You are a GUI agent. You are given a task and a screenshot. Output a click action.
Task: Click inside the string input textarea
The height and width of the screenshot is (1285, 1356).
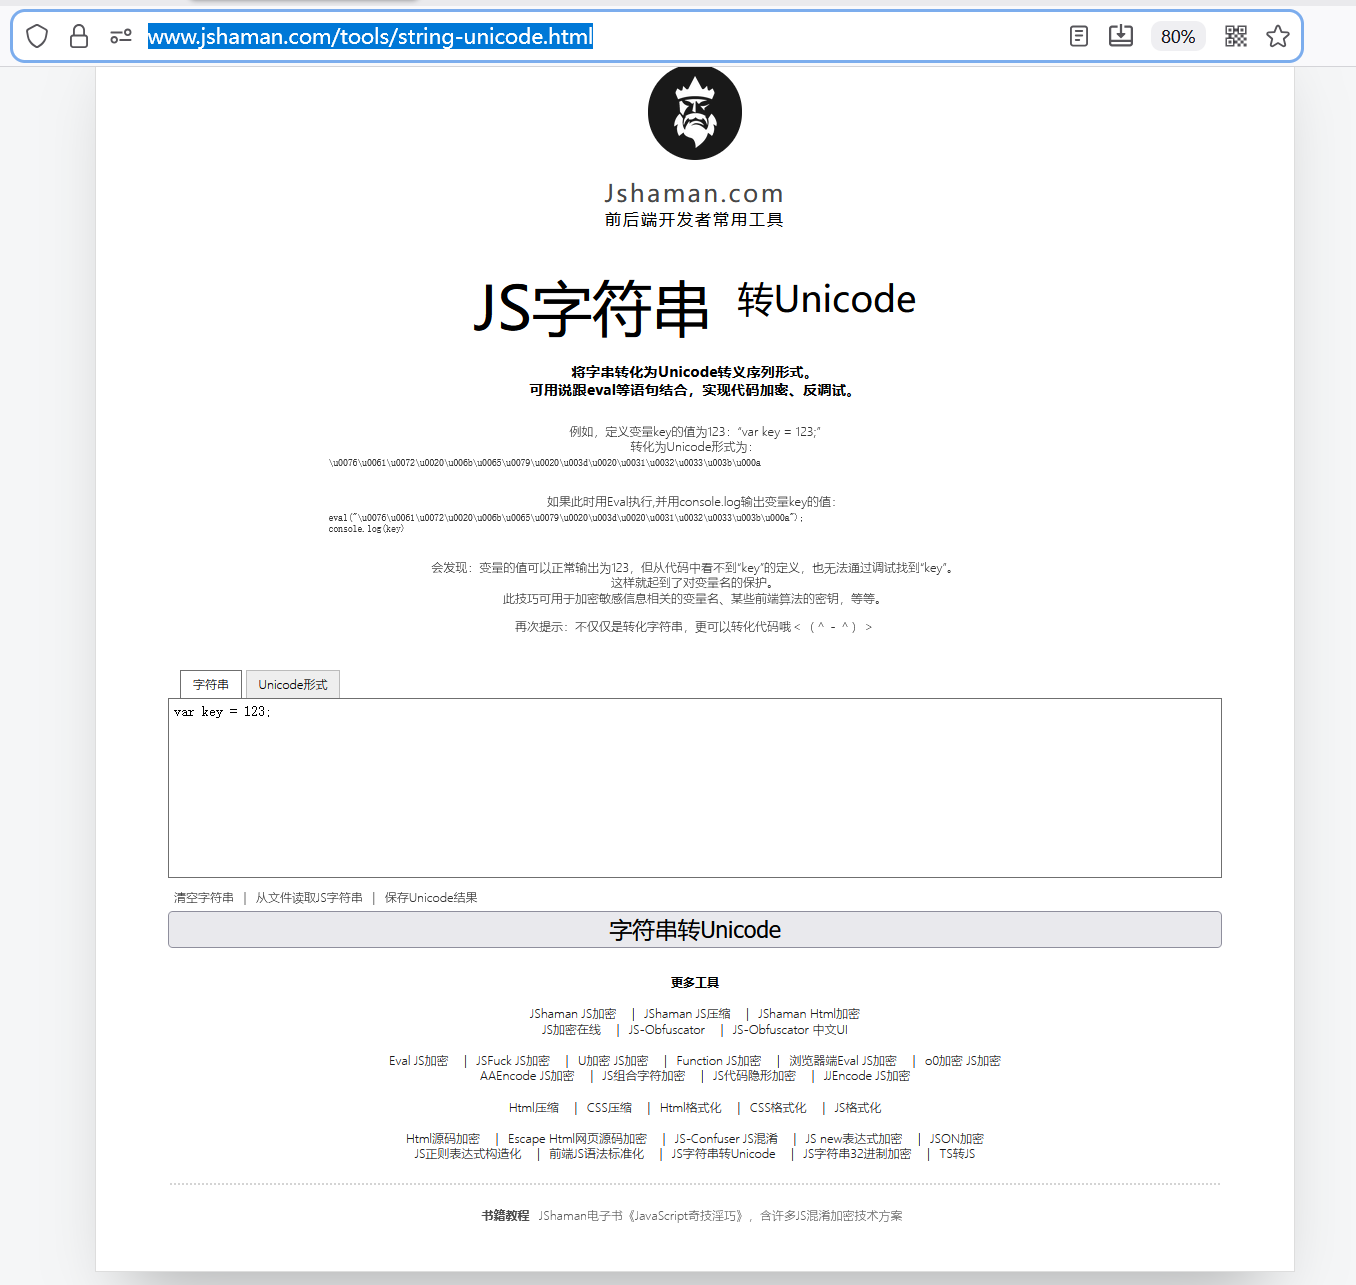click(695, 788)
